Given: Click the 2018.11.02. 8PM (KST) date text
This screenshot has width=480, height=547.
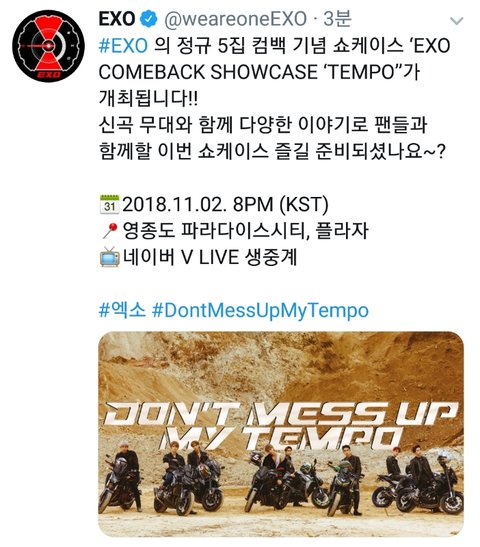Looking at the screenshot, I should pyautogui.click(x=225, y=204).
